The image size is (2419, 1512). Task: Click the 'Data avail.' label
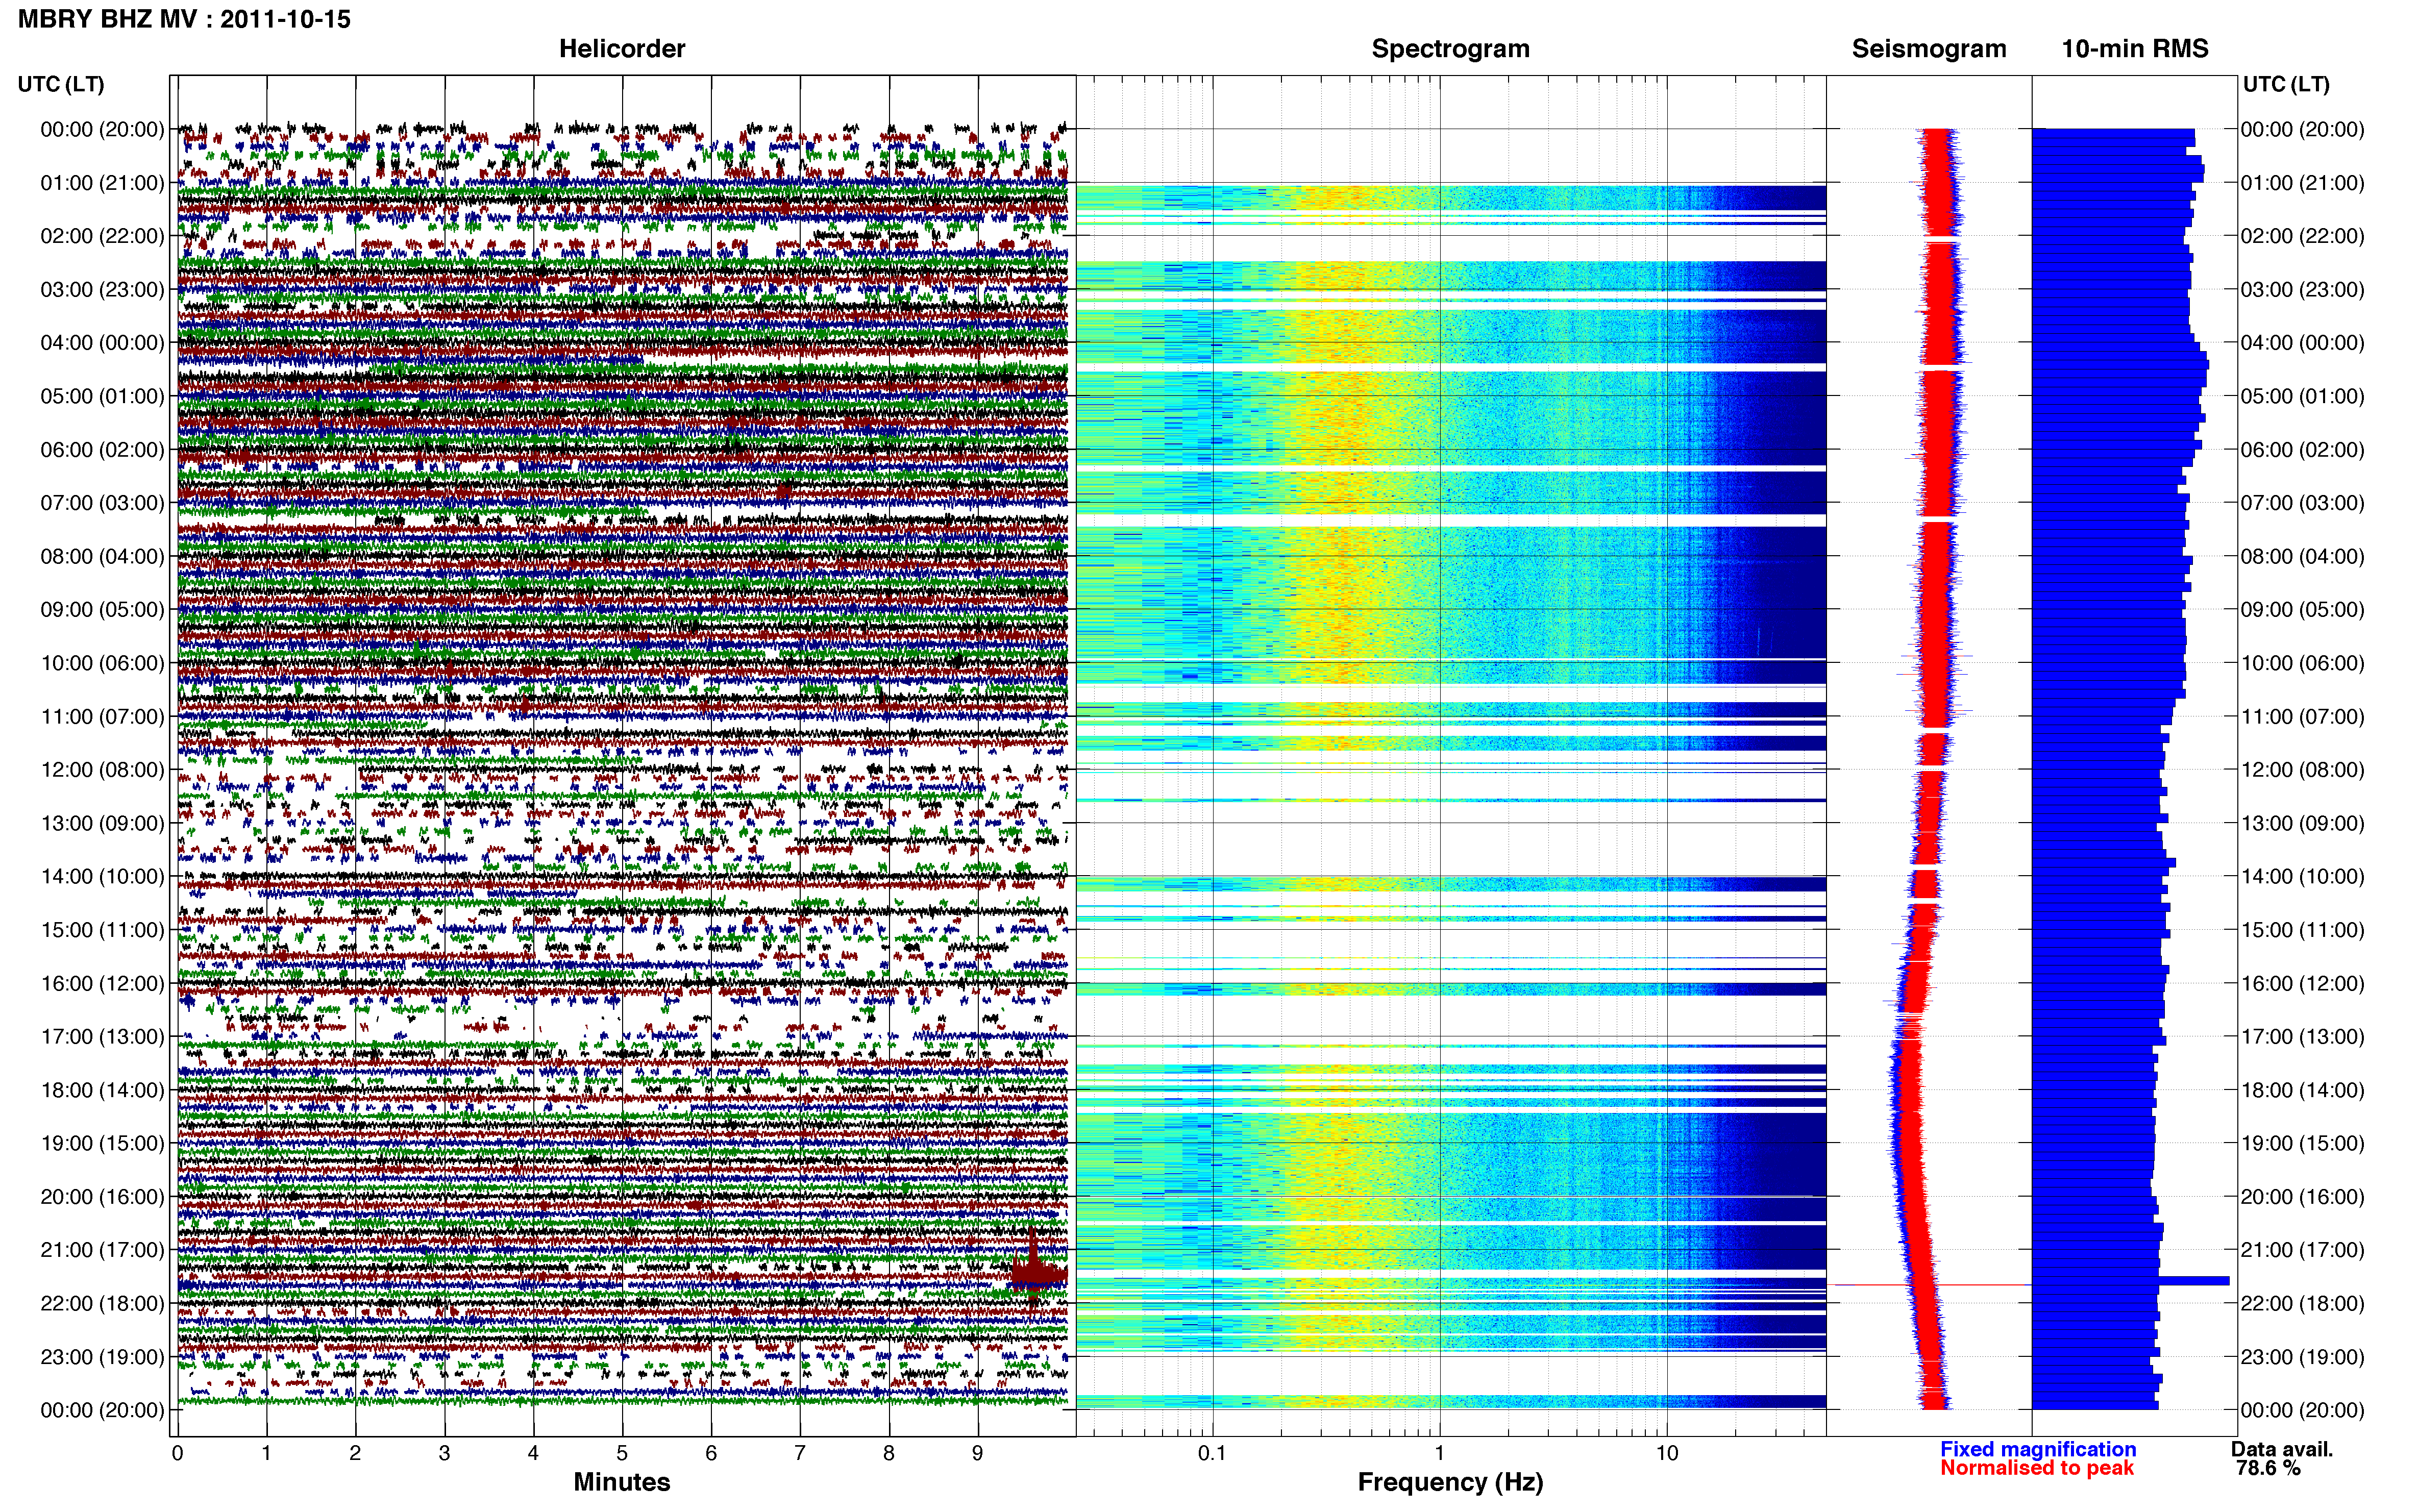coord(2282,1449)
